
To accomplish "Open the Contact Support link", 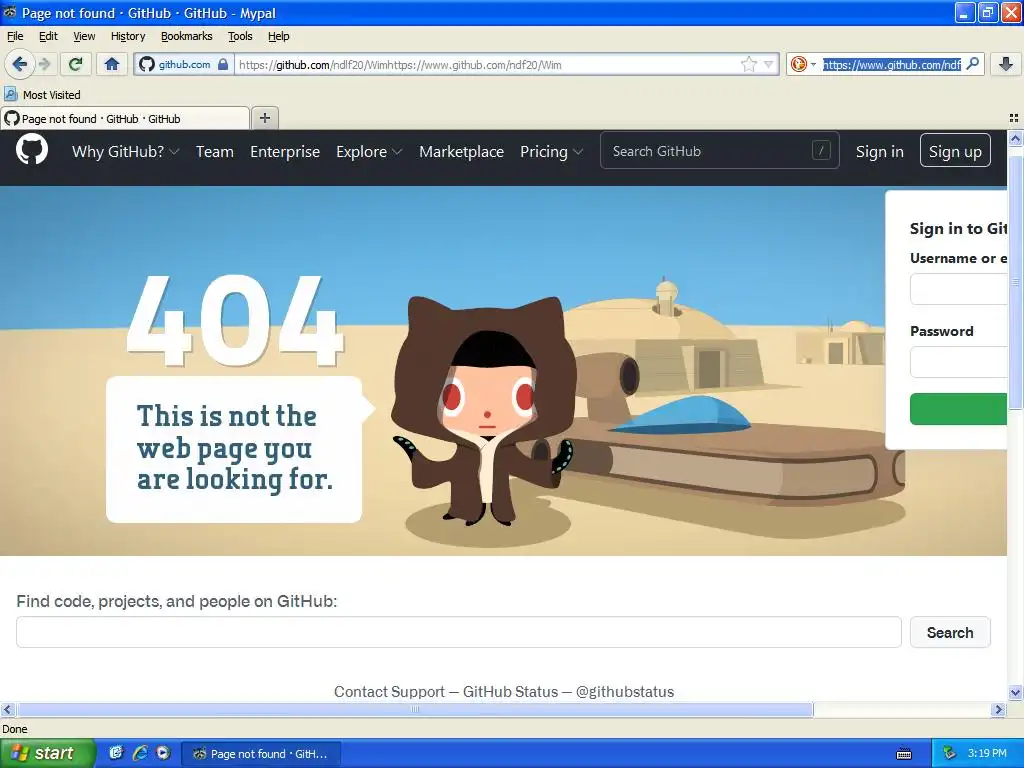I will pos(389,692).
